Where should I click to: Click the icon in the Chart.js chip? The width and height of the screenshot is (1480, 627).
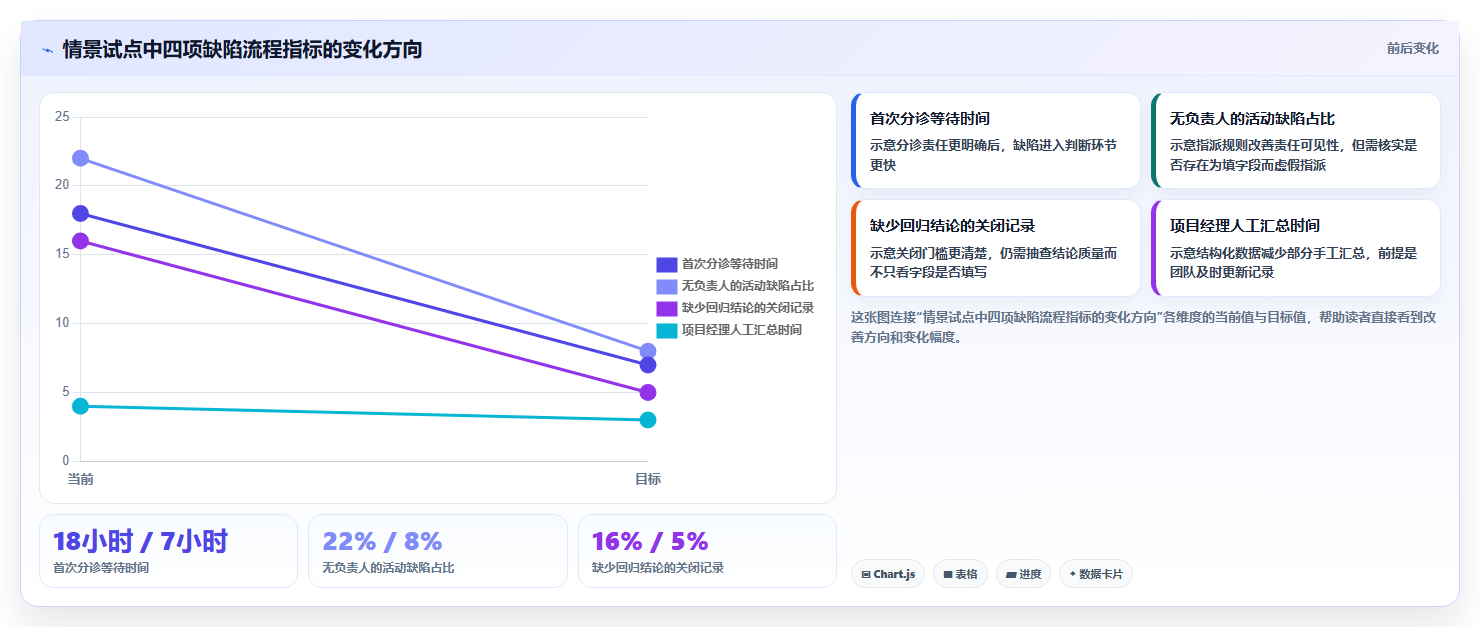click(866, 575)
